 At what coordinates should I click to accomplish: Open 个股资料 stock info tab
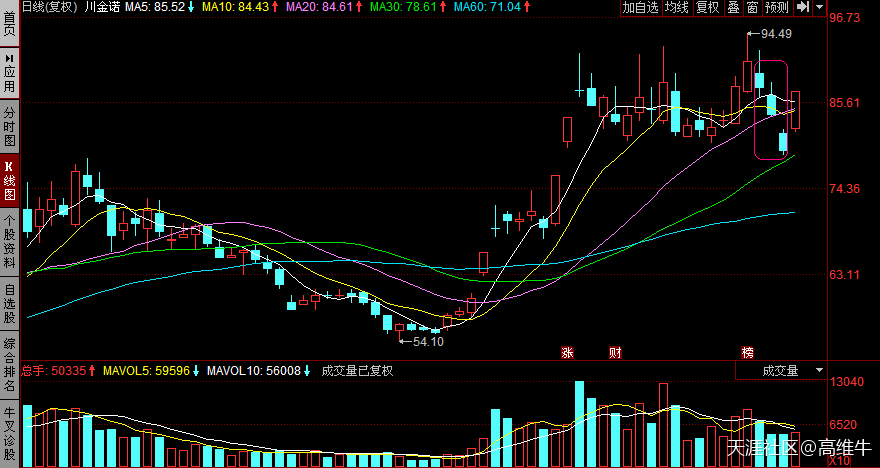(10, 242)
